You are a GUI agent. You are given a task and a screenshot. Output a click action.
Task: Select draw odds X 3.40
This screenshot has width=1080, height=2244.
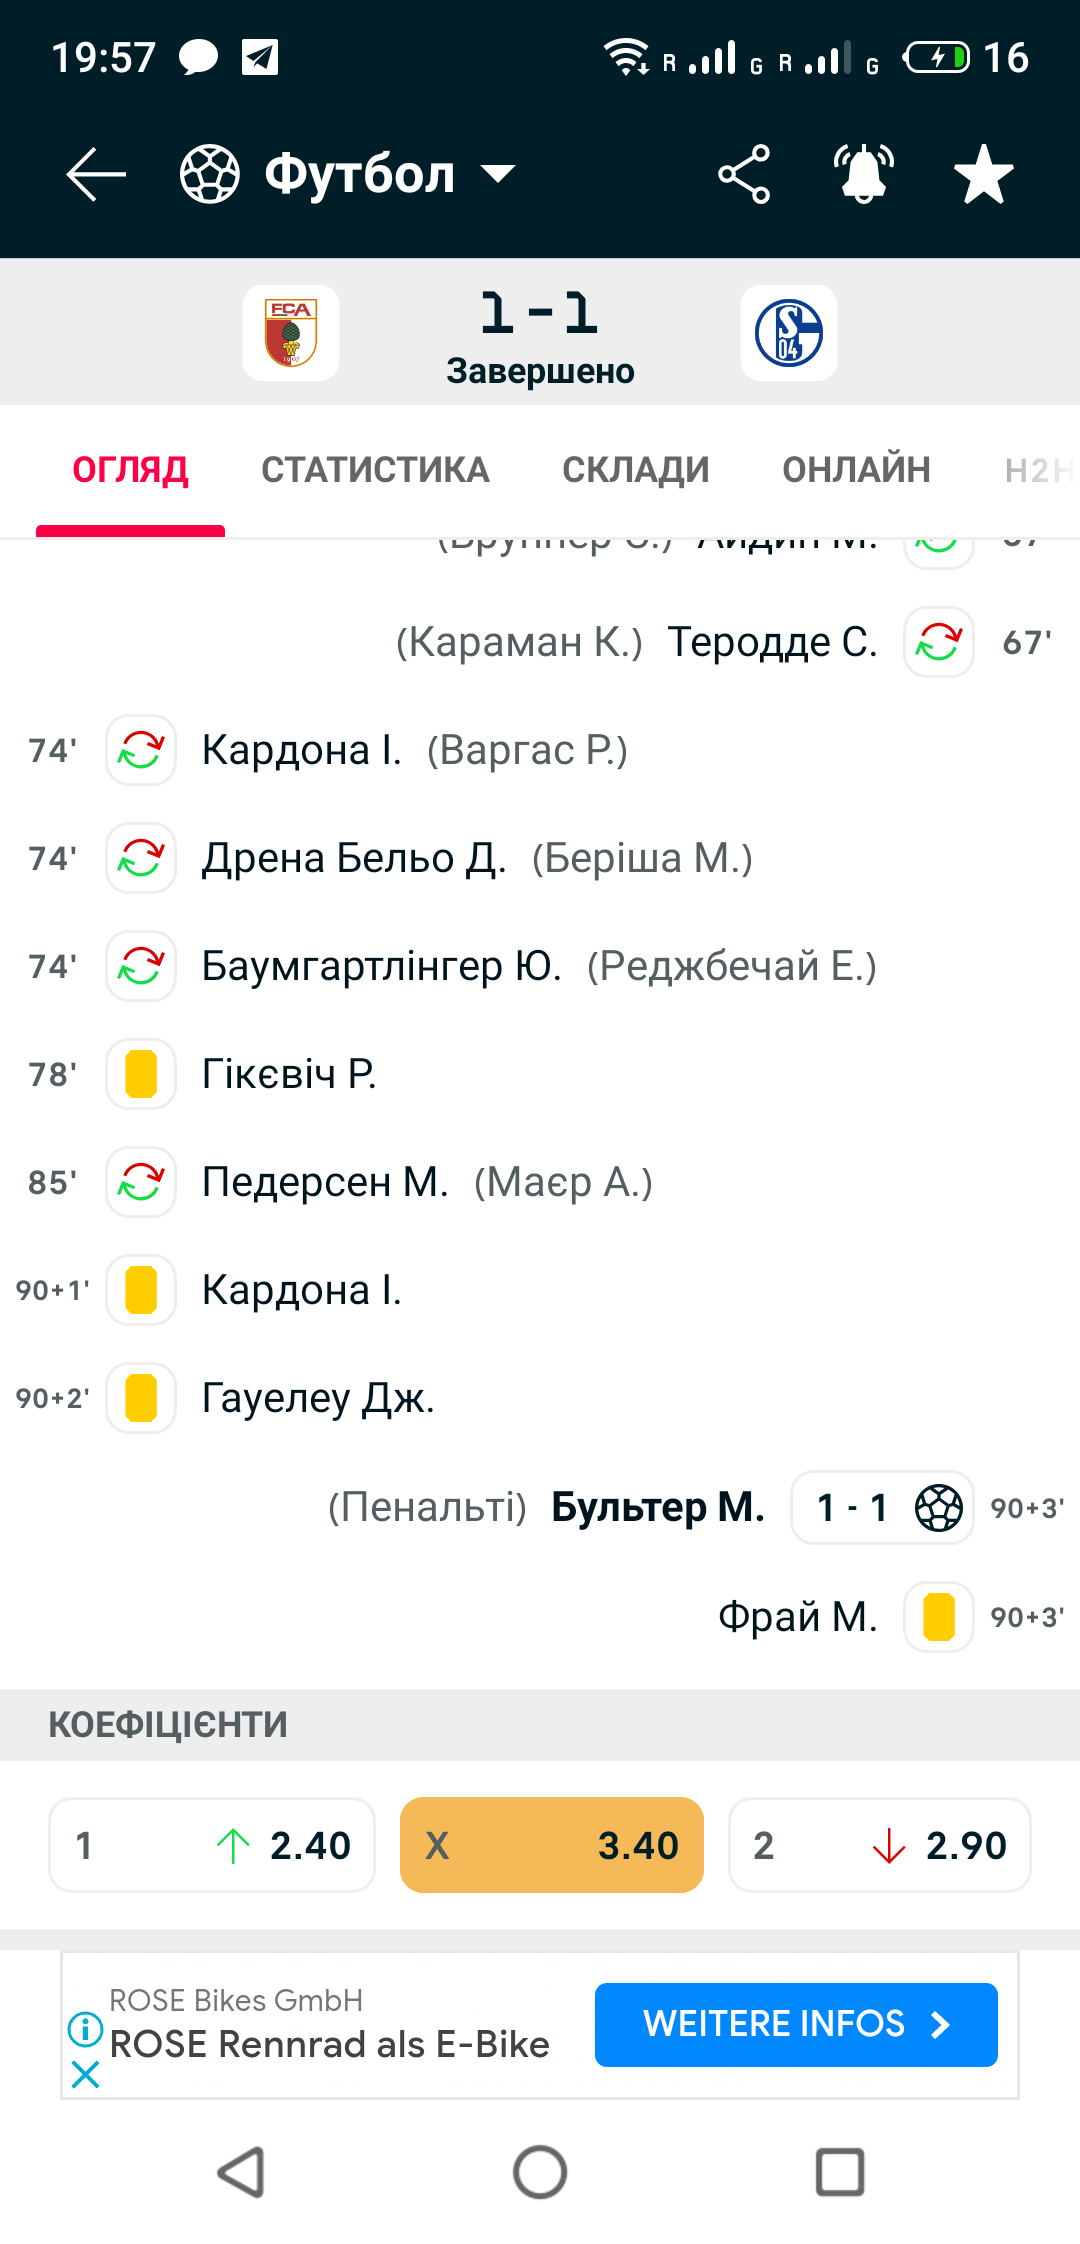552,1845
